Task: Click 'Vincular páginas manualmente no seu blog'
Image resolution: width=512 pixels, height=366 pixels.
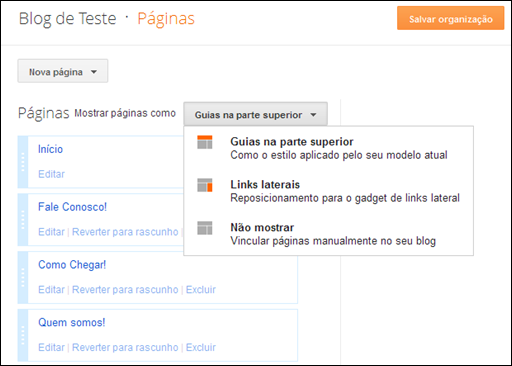Action: click(333, 241)
